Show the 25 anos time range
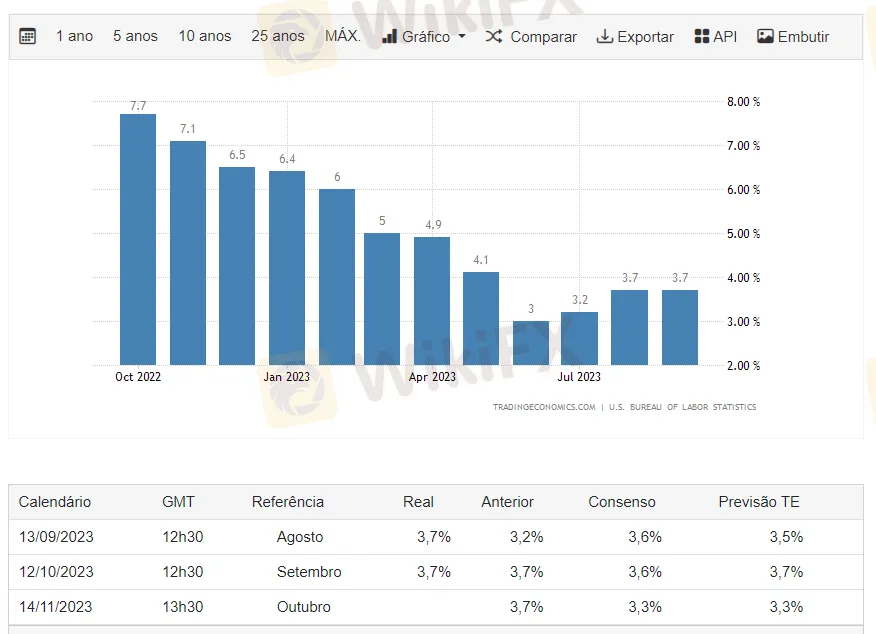 278,37
